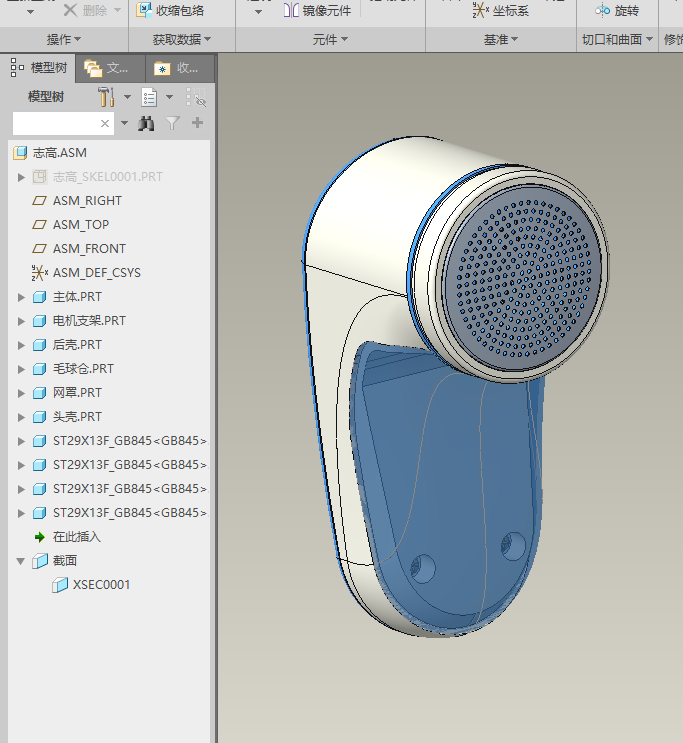Open the model tree settings hammer icon
Viewport: 683px width, 743px height.
105,97
